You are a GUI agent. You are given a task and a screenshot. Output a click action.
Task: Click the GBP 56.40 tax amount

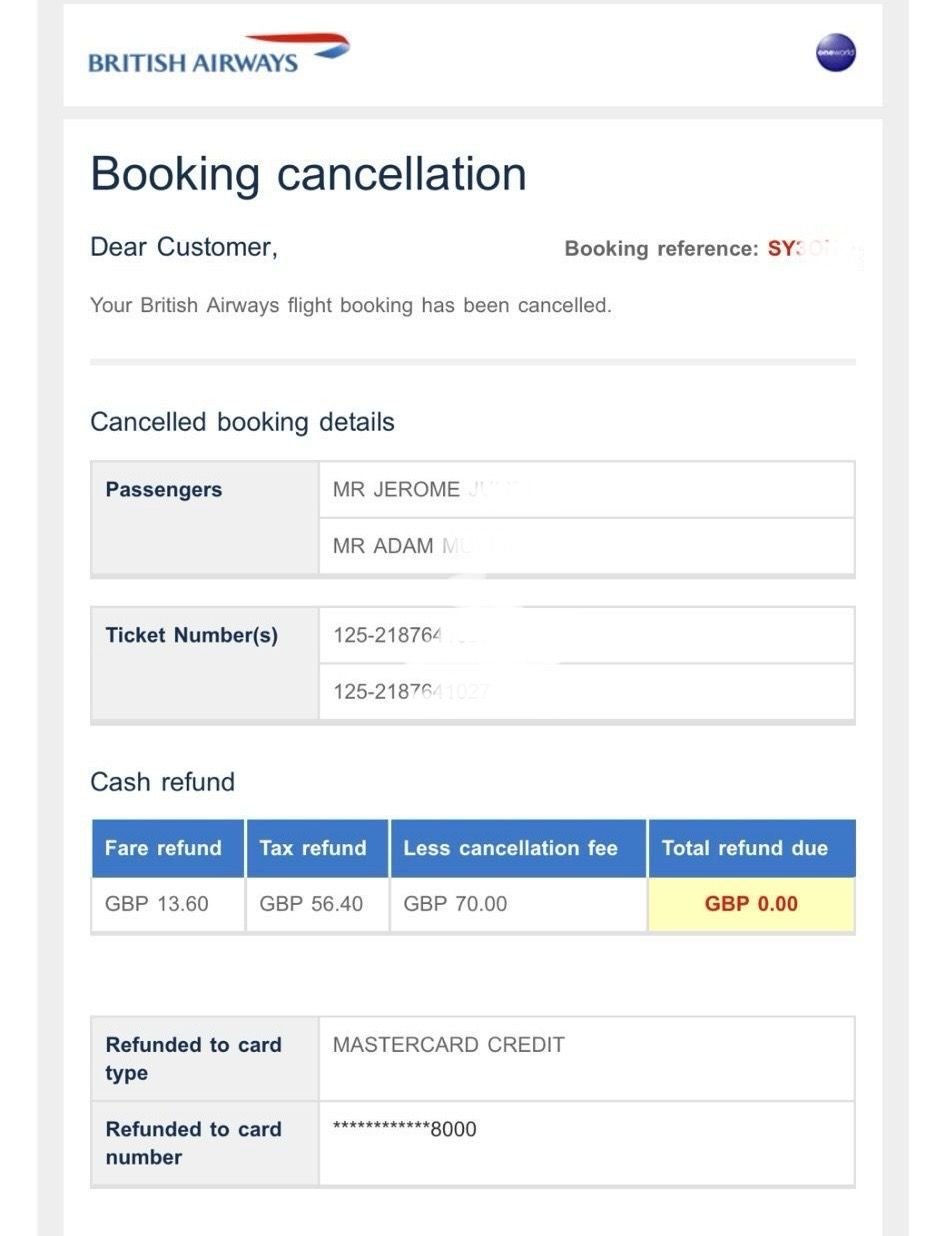(x=311, y=904)
